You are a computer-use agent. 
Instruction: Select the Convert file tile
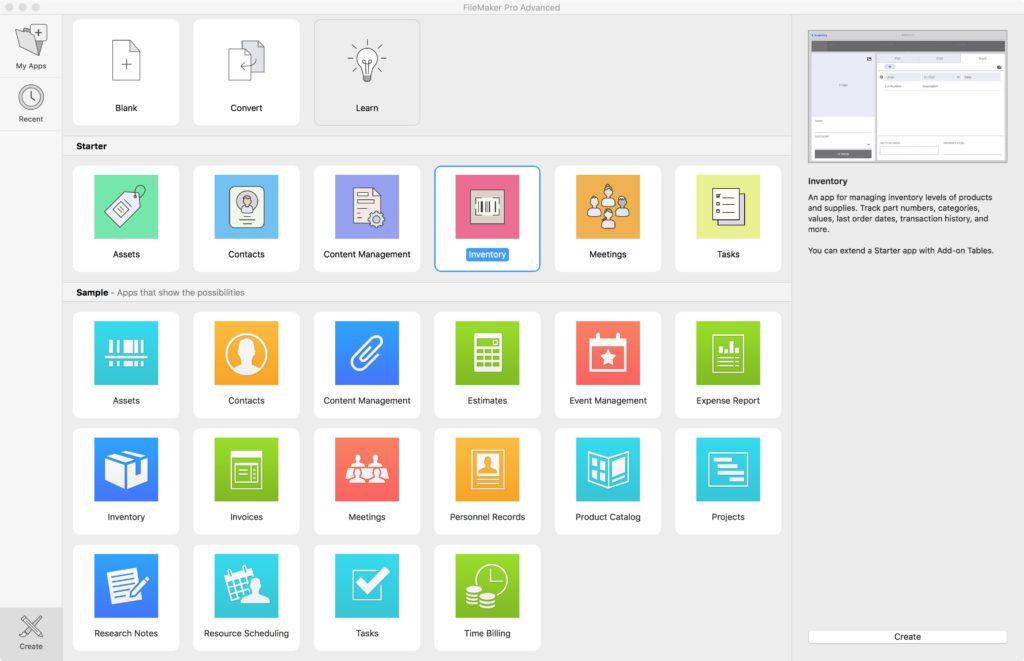pyautogui.click(x=246, y=72)
